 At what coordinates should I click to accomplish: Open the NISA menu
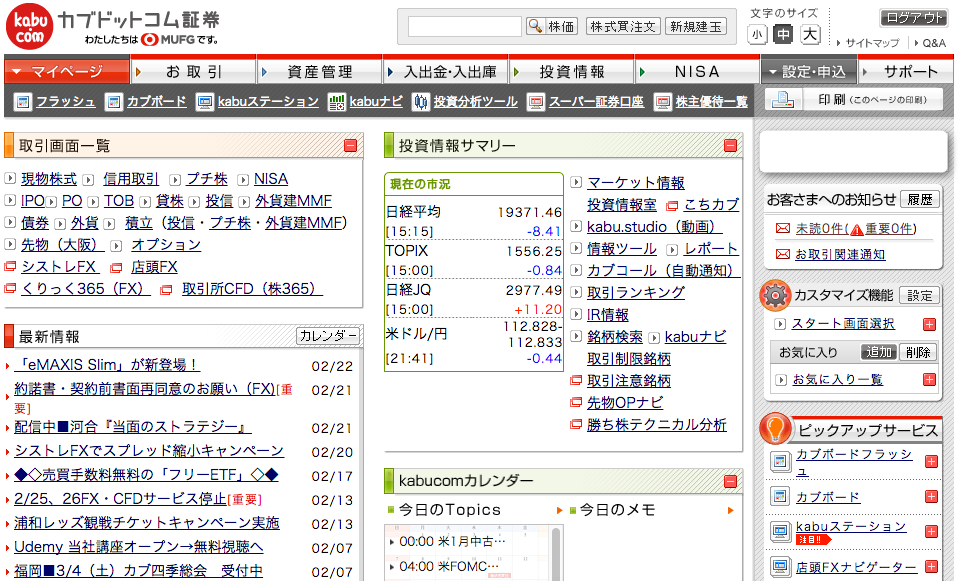click(697, 72)
